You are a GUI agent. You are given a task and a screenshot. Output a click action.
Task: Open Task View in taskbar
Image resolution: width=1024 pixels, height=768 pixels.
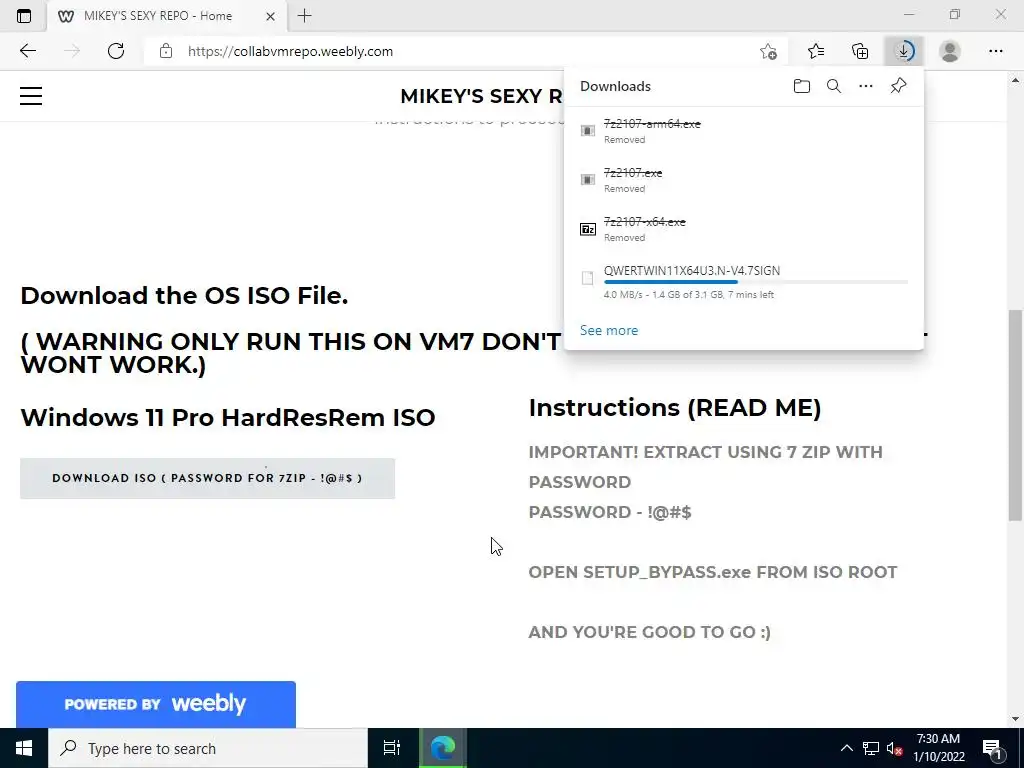tap(392, 748)
